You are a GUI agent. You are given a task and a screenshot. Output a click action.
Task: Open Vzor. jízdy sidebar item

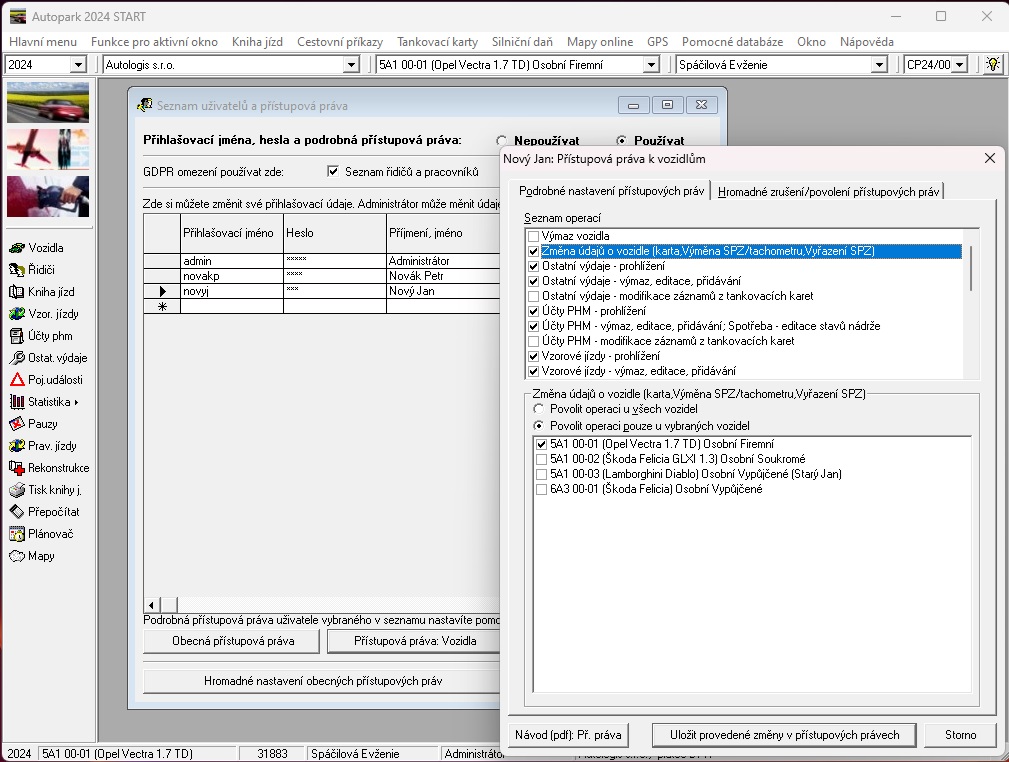pos(44,313)
